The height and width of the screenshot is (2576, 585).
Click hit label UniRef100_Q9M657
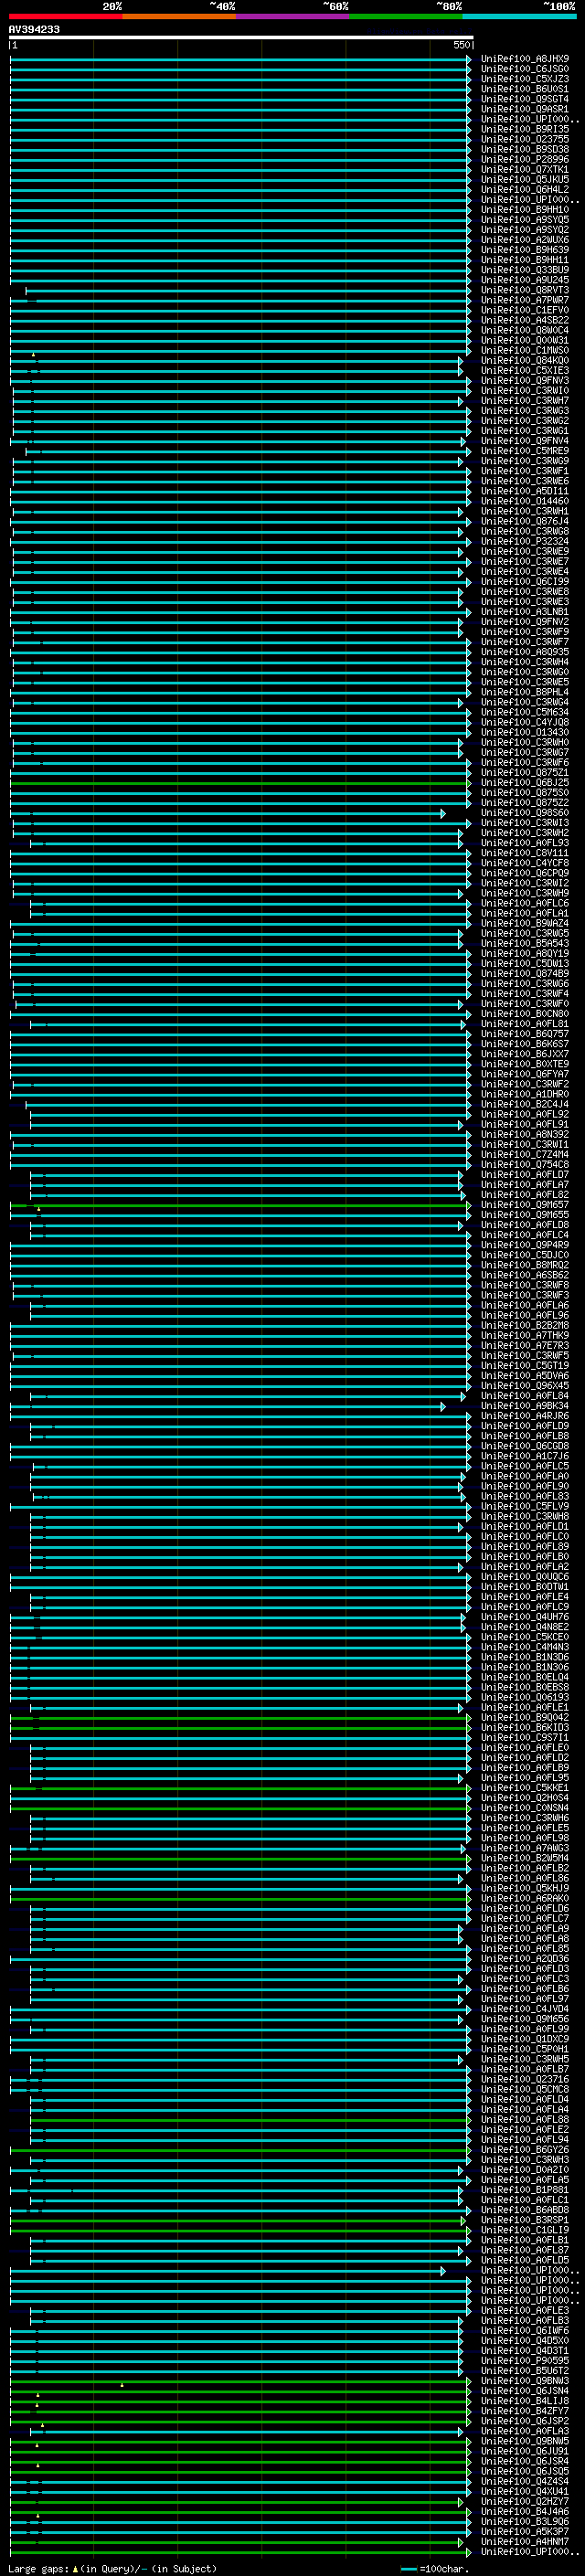[525, 1205]
